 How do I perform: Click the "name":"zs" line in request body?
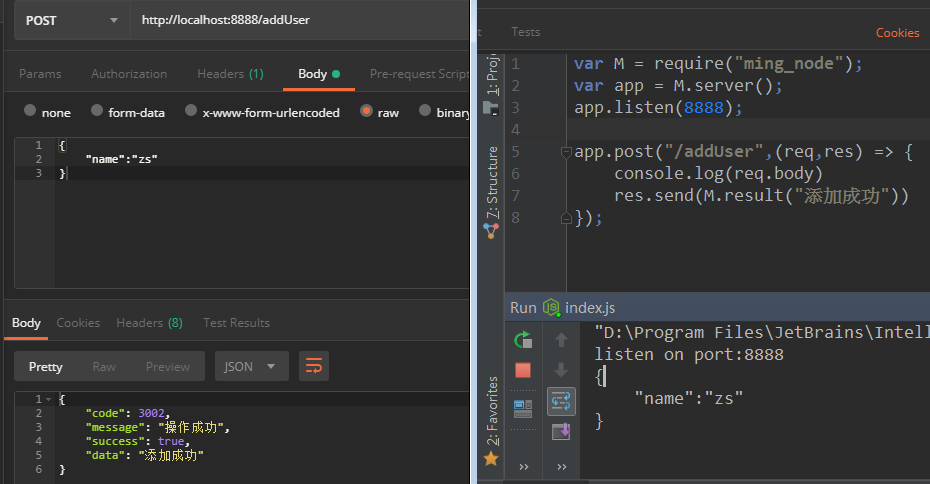point(122,159)
